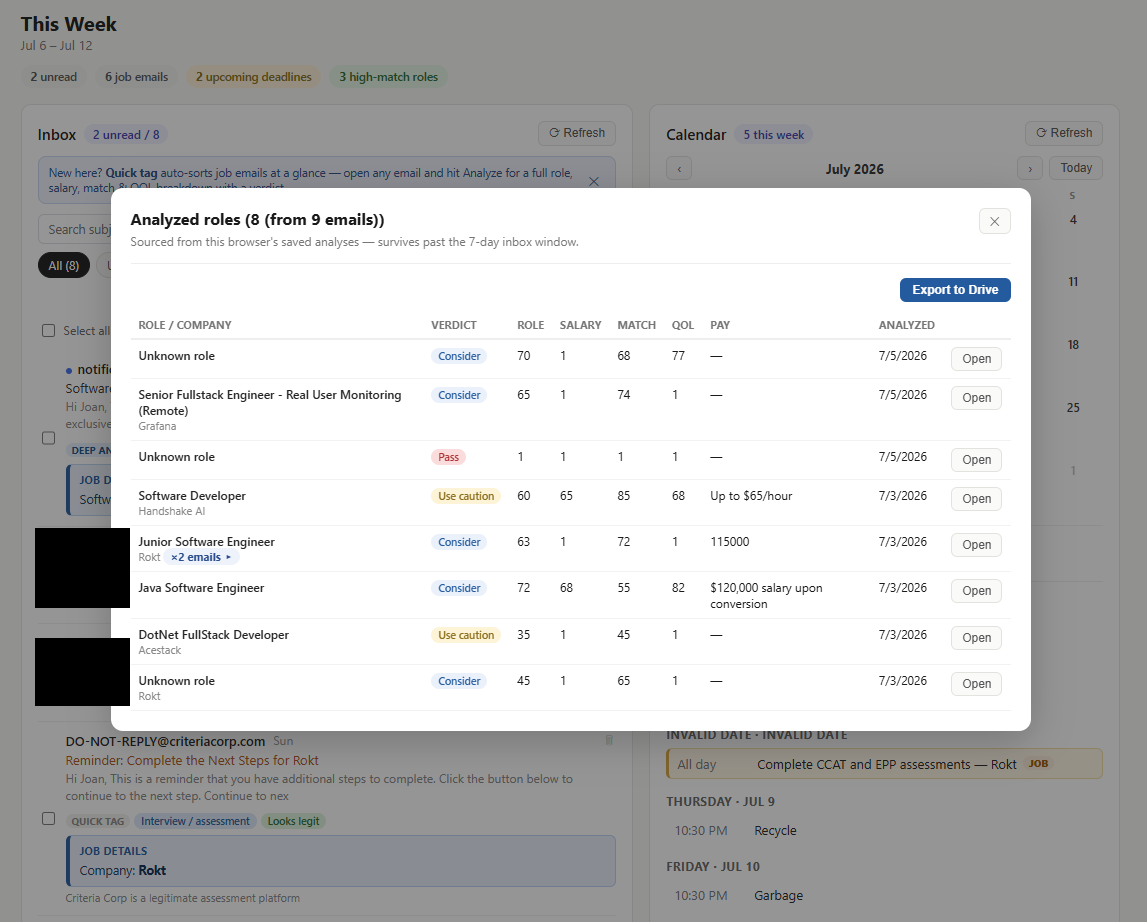Viewport: 1147px width, 922px height.
Task: Click the 3 high-match roles chip
Action: [x=388, y=77]
